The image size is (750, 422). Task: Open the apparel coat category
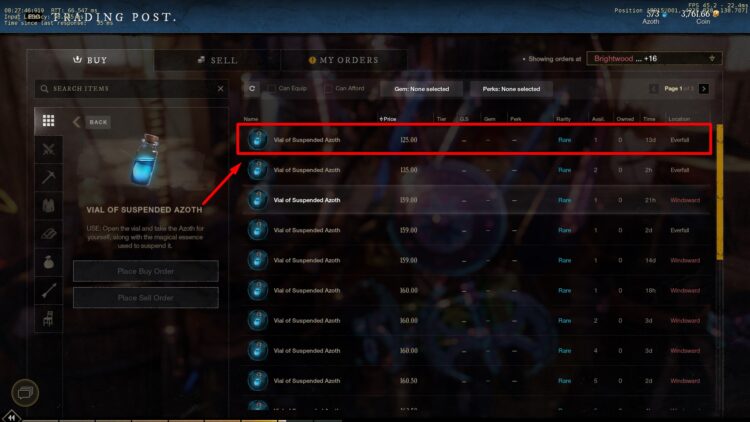pyautogui.click(x=48, y=206)
